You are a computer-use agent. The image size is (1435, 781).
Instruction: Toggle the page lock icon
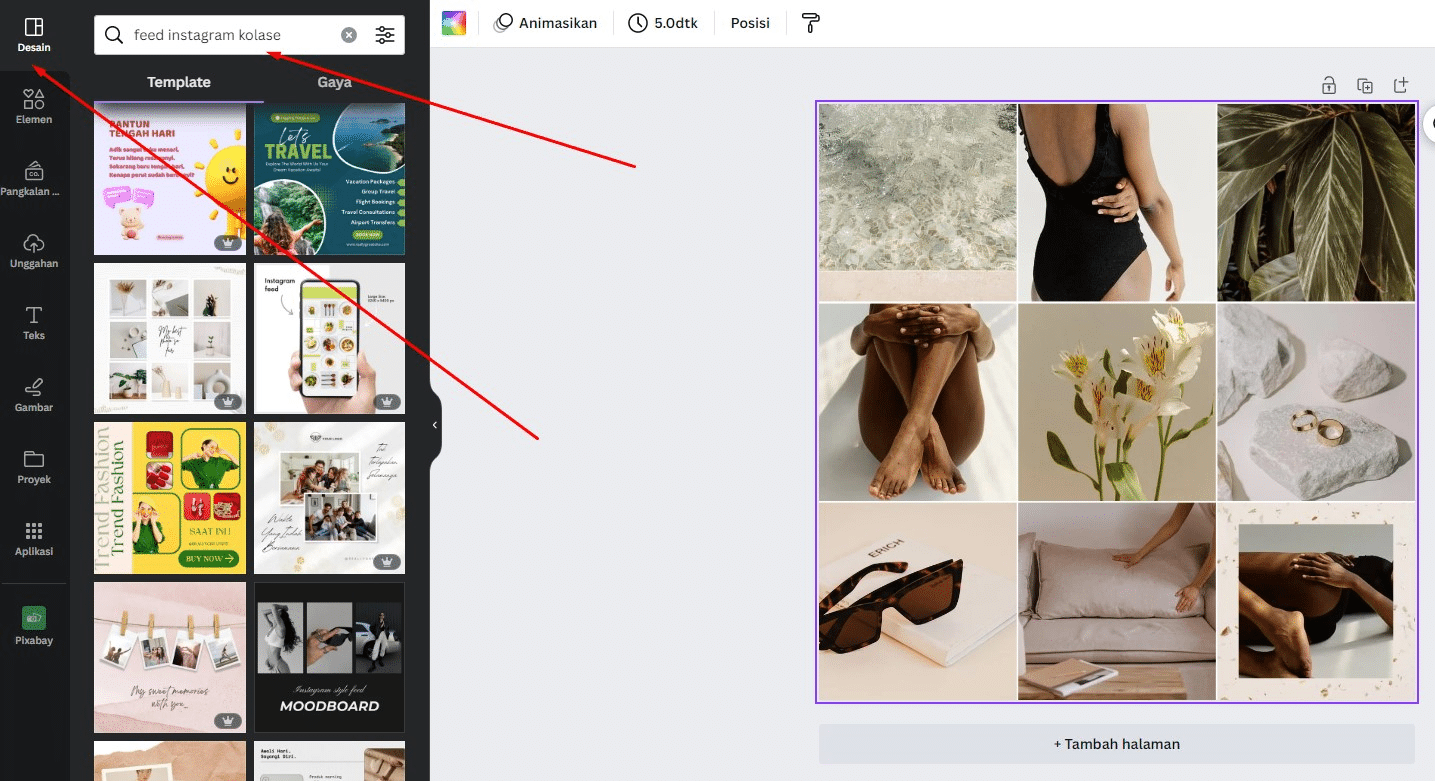1329,85
